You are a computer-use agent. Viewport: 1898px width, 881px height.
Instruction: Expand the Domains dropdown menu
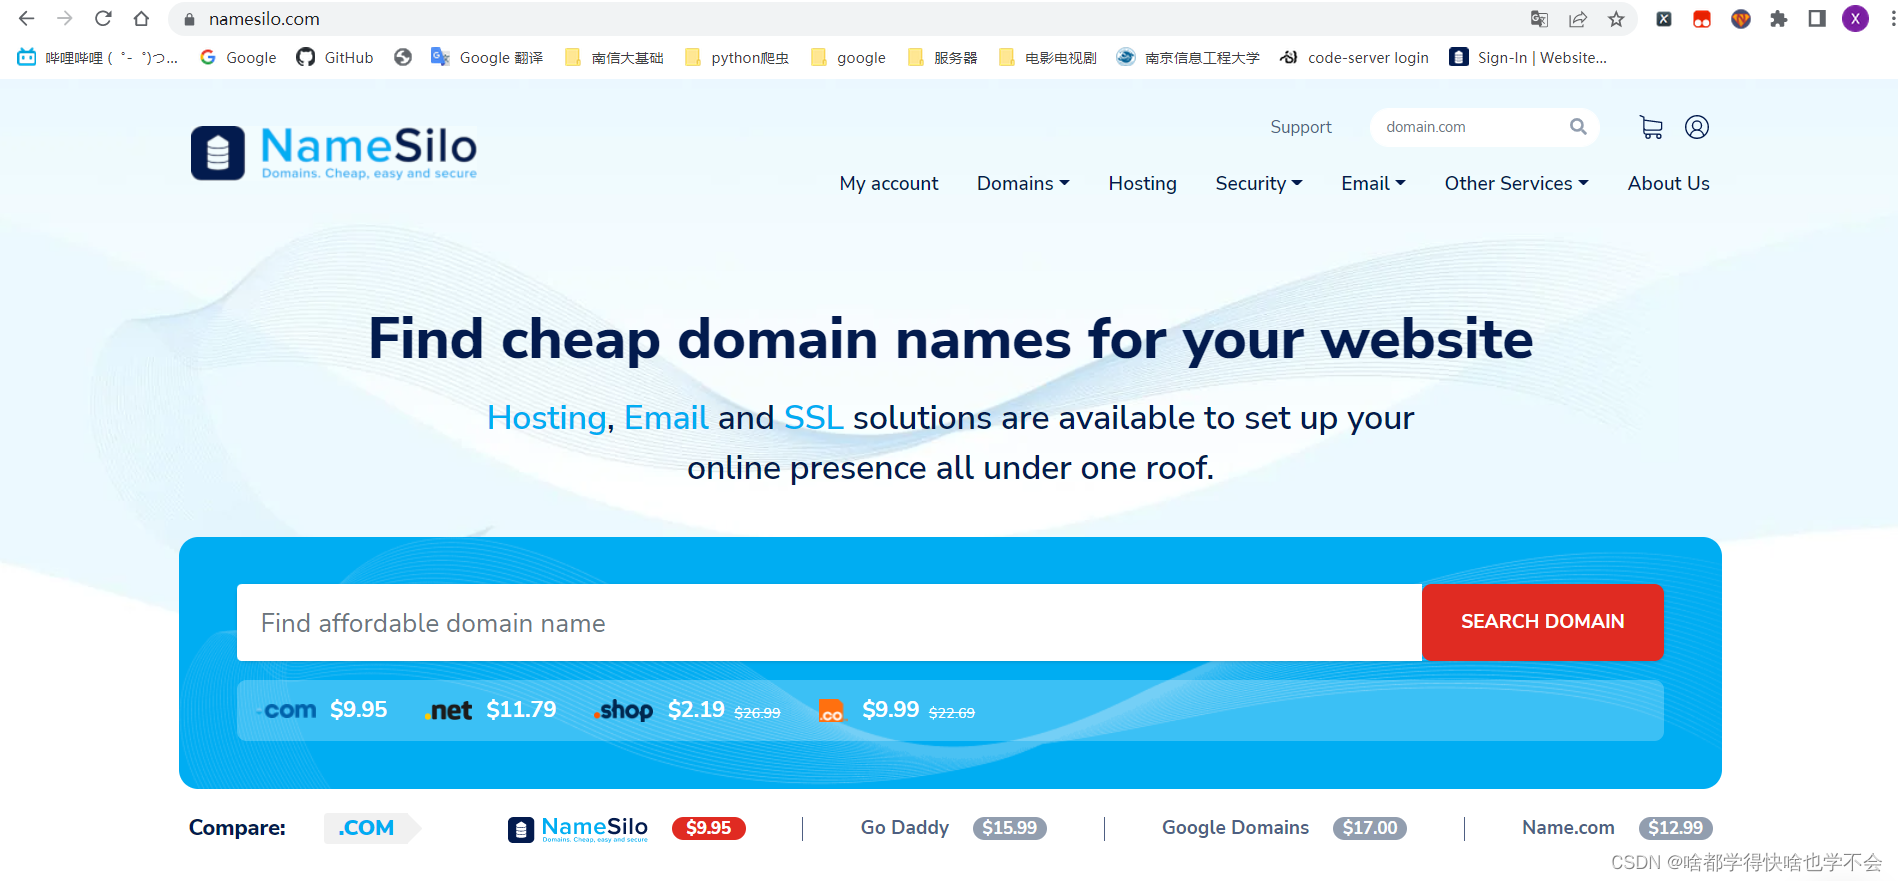click(1023, 183)
